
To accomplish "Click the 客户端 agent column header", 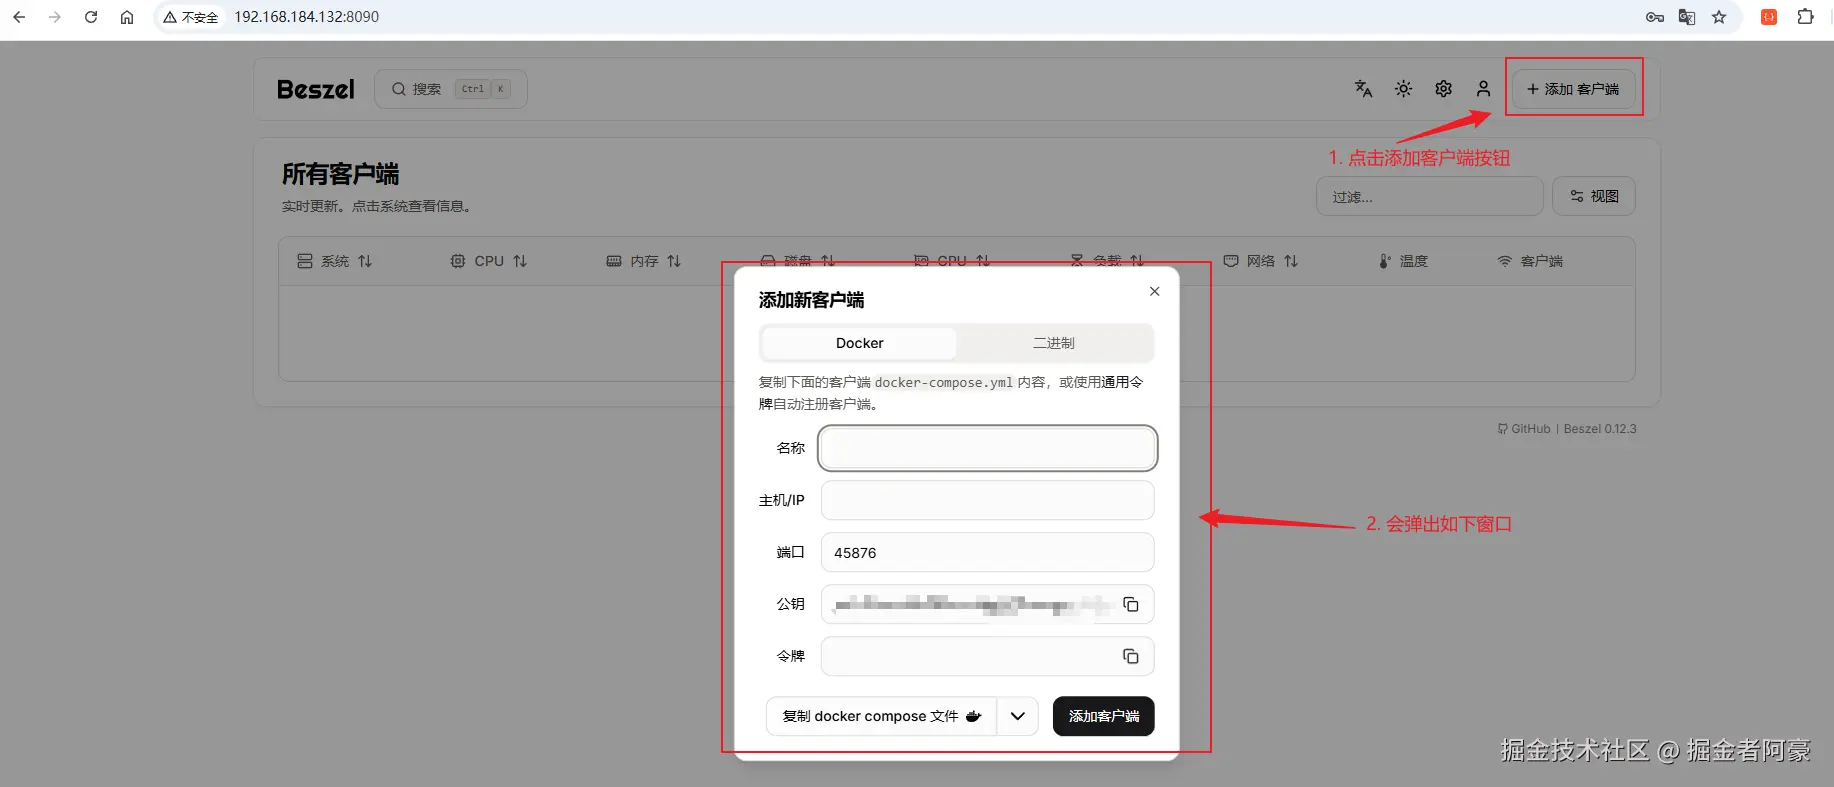I will pos(1531,261).
